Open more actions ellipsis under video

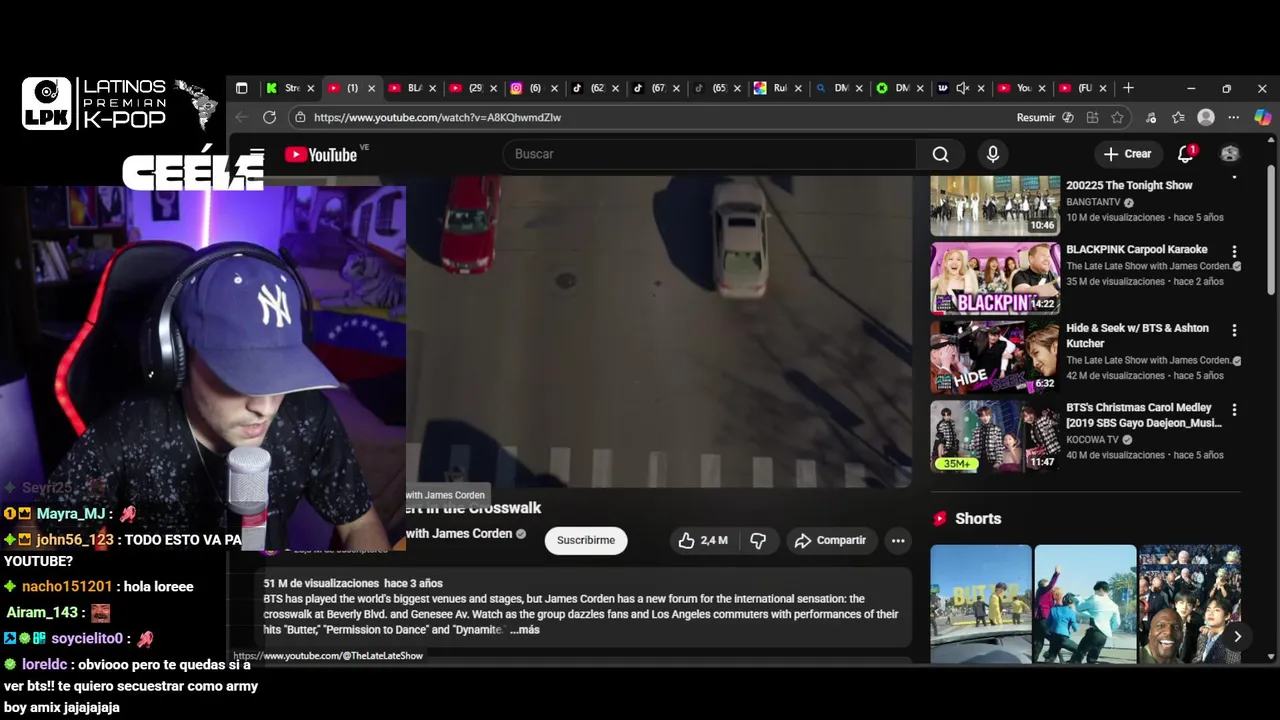pyautogui.click(x=898, y=540)
